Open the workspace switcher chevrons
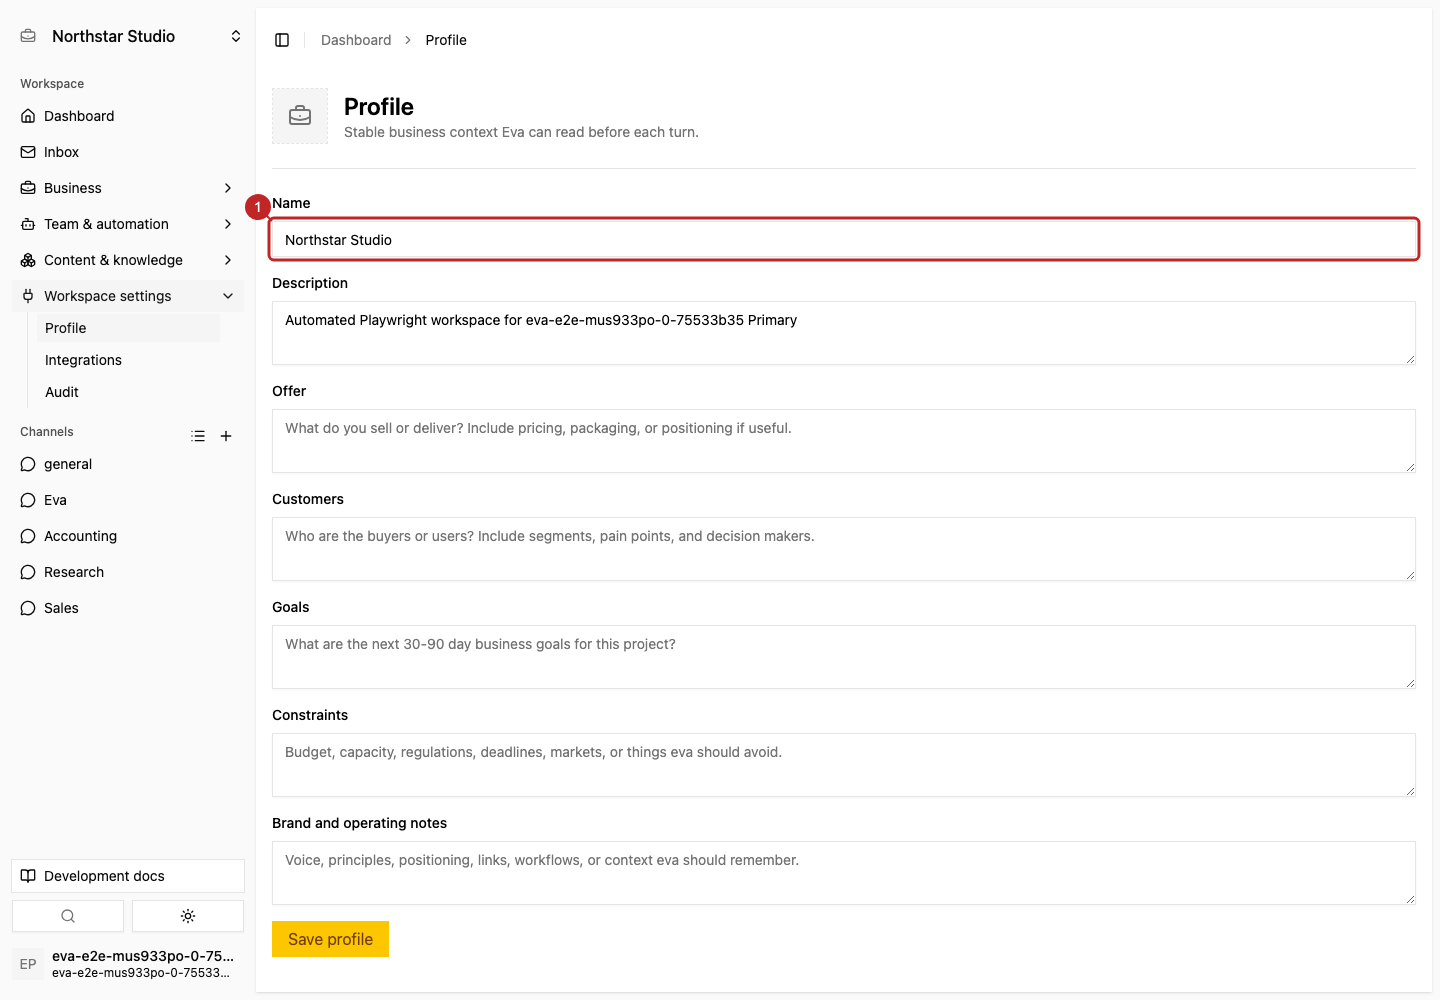Screen dimensions: 1440x1000 (x=236, y=36)
